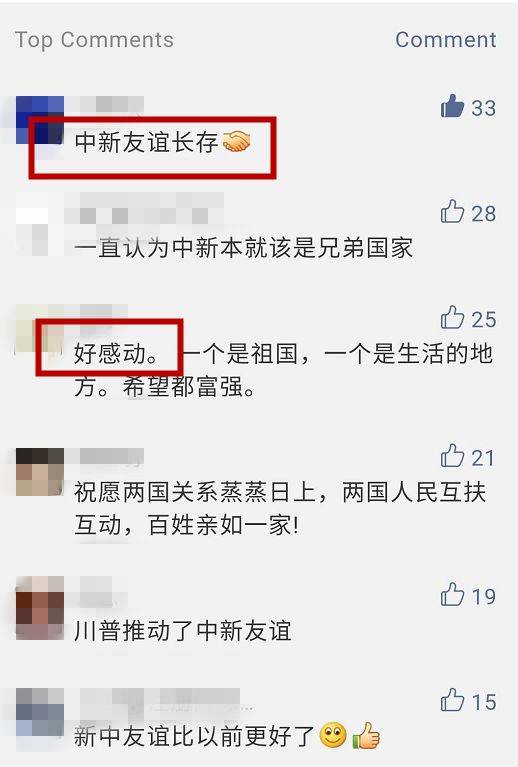Image resolution: width=518 pixels, height=767 pixels.
Task: Select the comment 中新友谊长存
Action: click(x=146, y=142)
